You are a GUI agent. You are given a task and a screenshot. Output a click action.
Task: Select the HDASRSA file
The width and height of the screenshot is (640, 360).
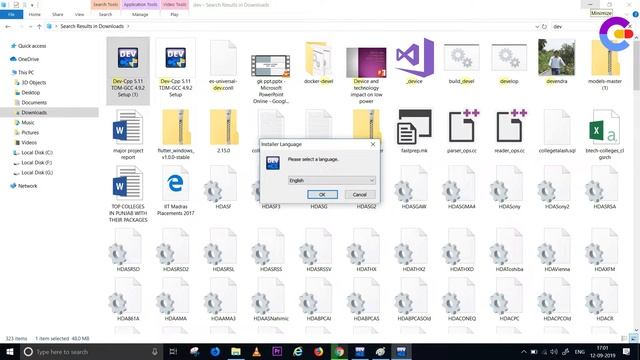(x=605, y=188)
